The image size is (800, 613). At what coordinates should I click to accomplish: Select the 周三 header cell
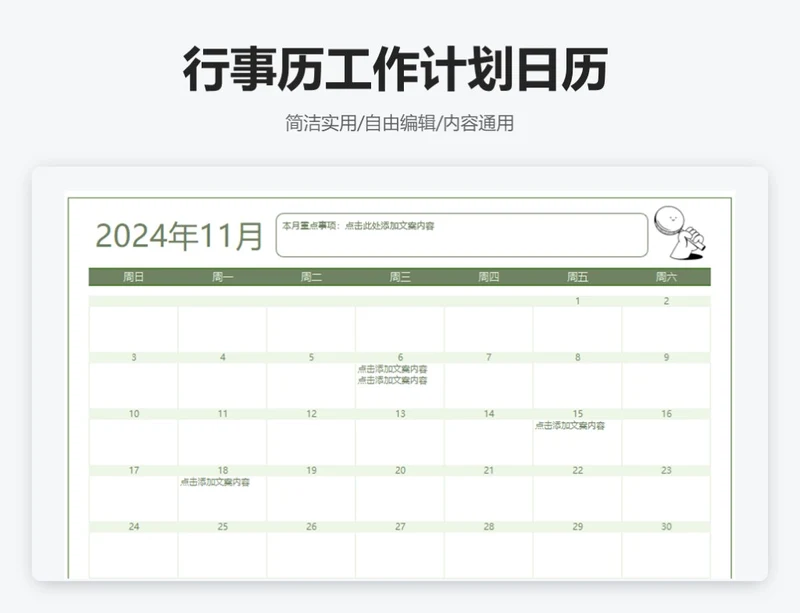(400, 277)
